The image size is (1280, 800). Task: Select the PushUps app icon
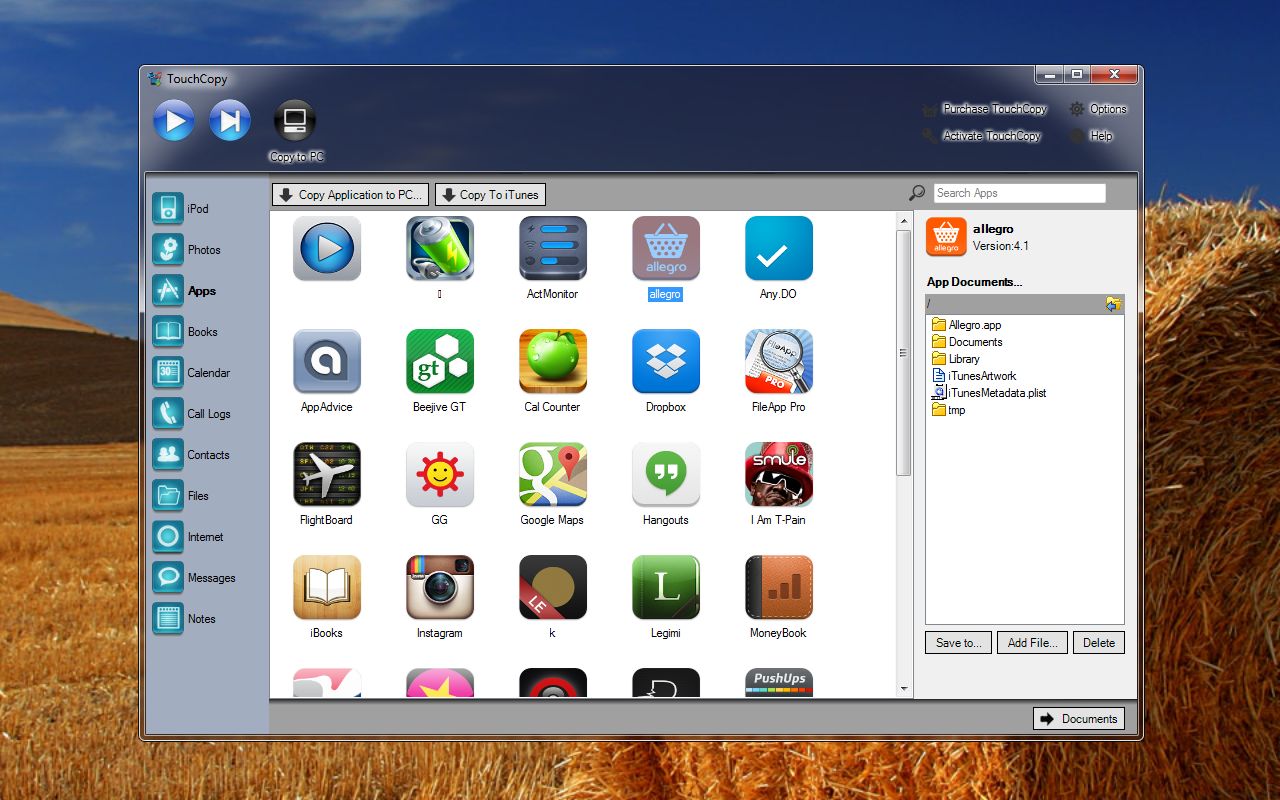click(779, 682)
